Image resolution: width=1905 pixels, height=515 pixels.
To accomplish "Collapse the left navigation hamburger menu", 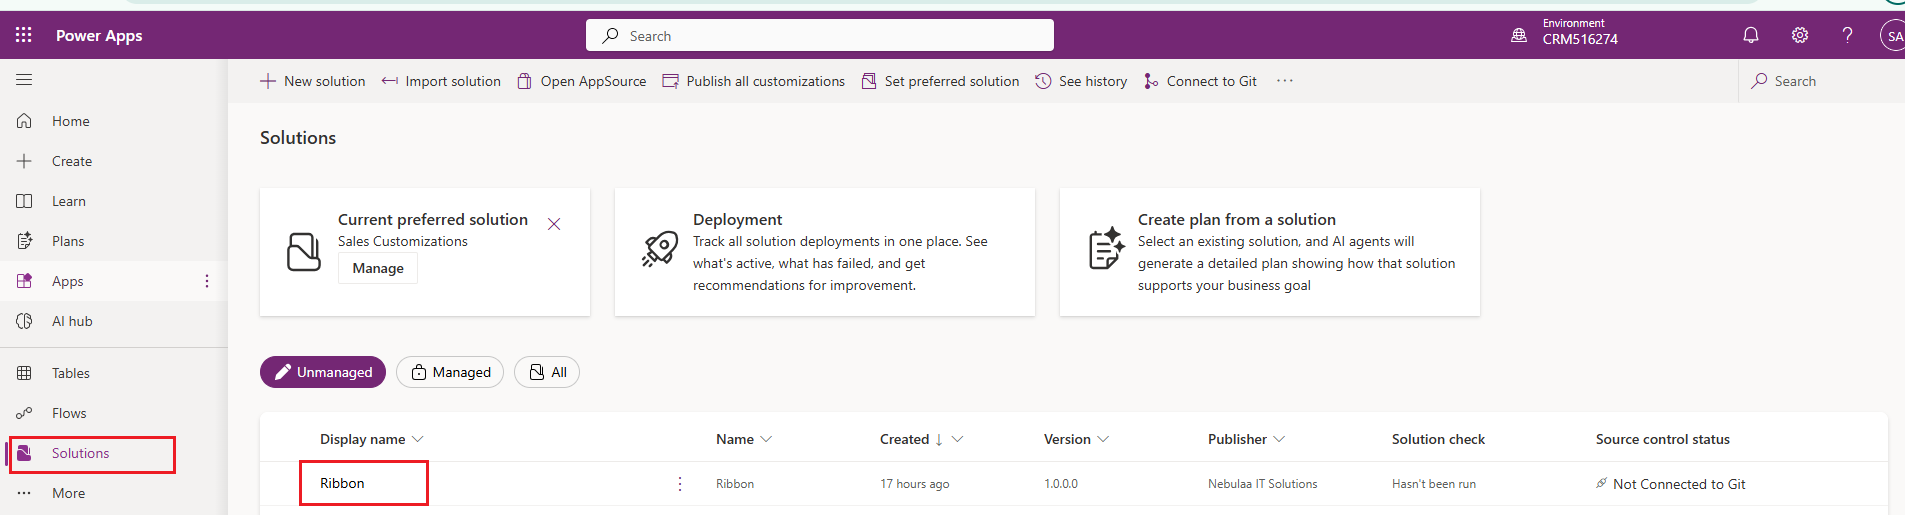I will pos(24,80).
